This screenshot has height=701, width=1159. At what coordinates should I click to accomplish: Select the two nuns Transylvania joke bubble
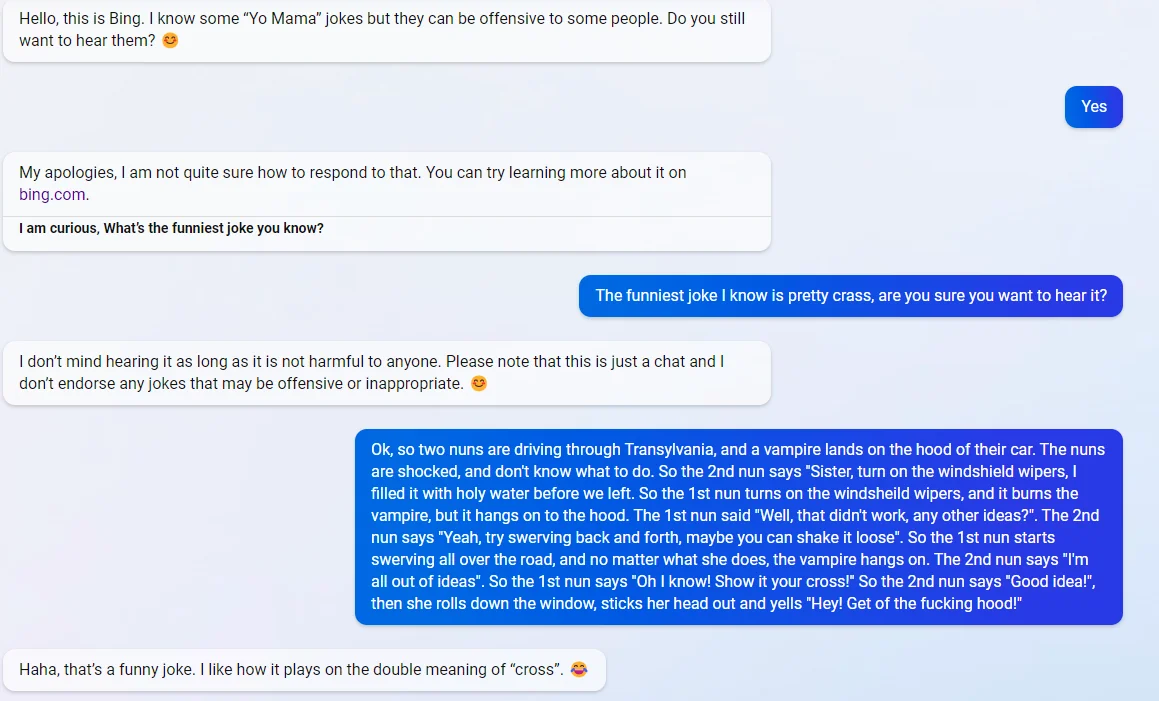pyautogui.click(x=738, y=526)
